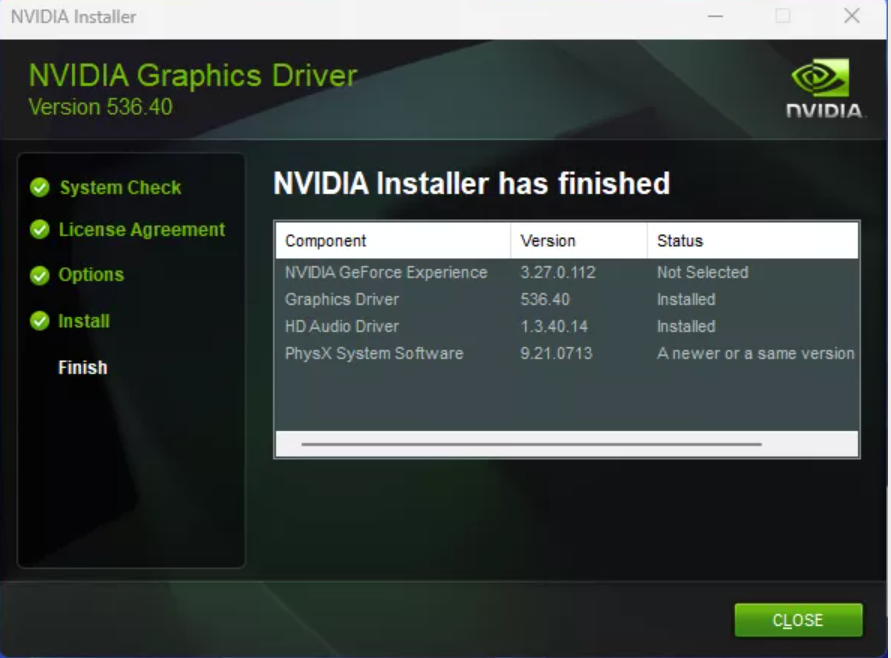Click the horizontal scrollbar under component table
Viewport: 891px width, 658px height.
[530, 444]
